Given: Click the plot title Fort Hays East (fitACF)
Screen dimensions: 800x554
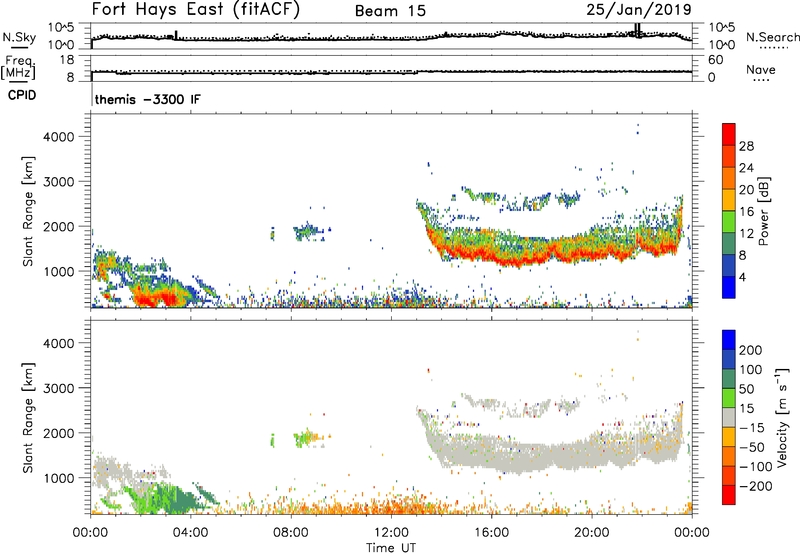Looking at the screenshot, I should (196, 10).
